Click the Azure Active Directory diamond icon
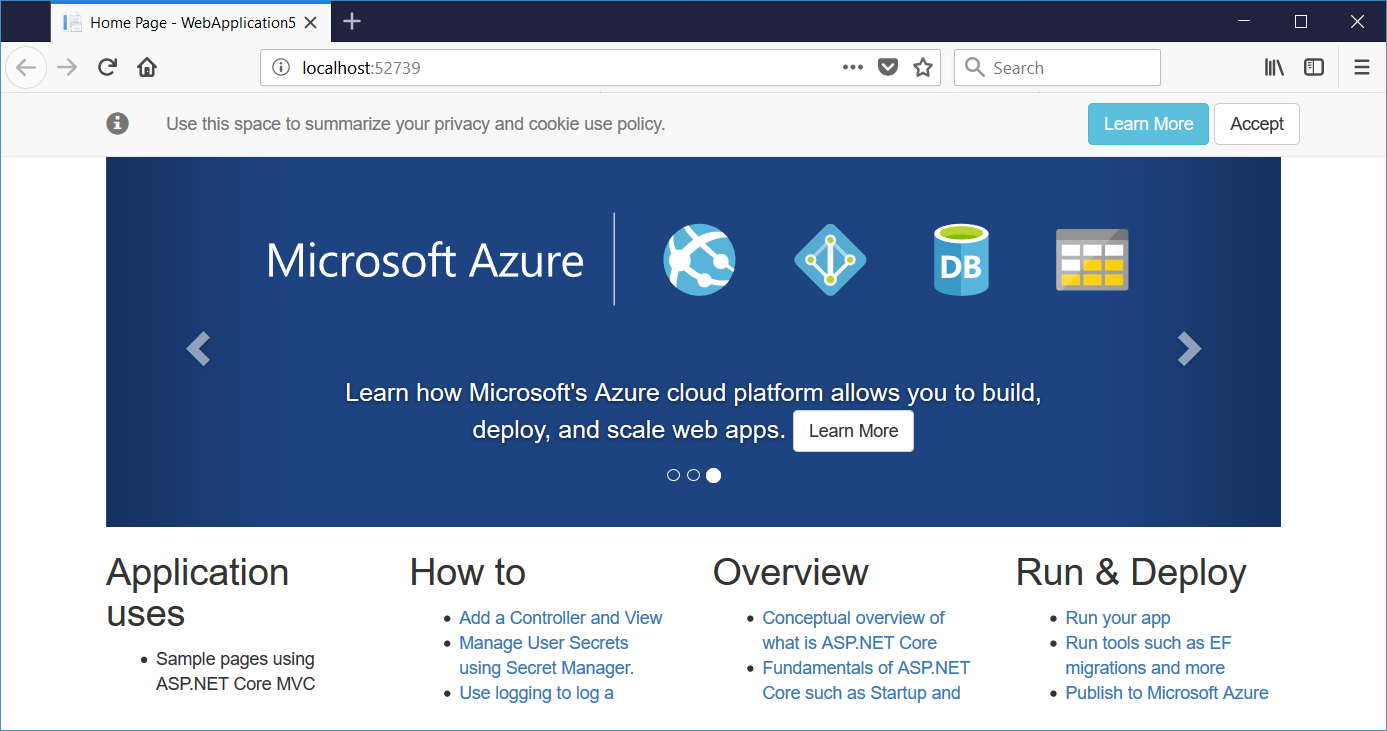 (830, 259)
